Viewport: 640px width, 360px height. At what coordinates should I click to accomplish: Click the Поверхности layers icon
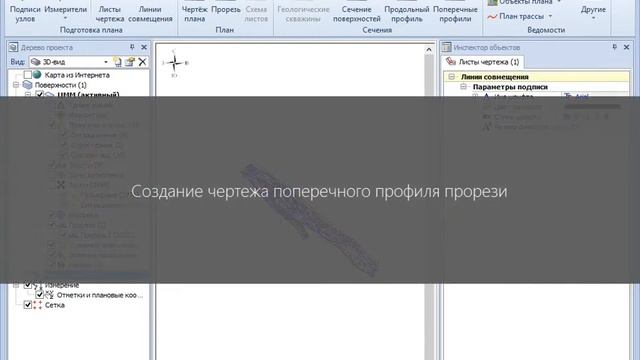[27, 85]
